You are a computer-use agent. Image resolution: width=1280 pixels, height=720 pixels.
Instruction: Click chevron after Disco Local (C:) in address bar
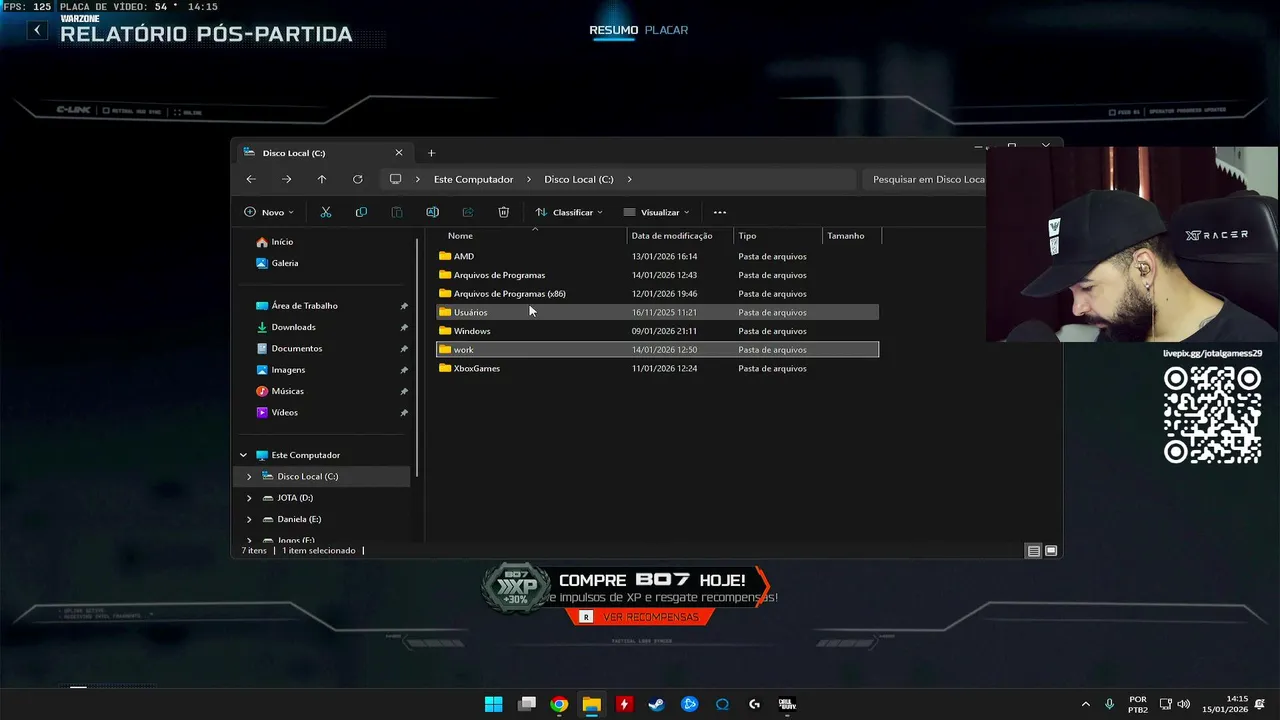(x=630, y=179)
